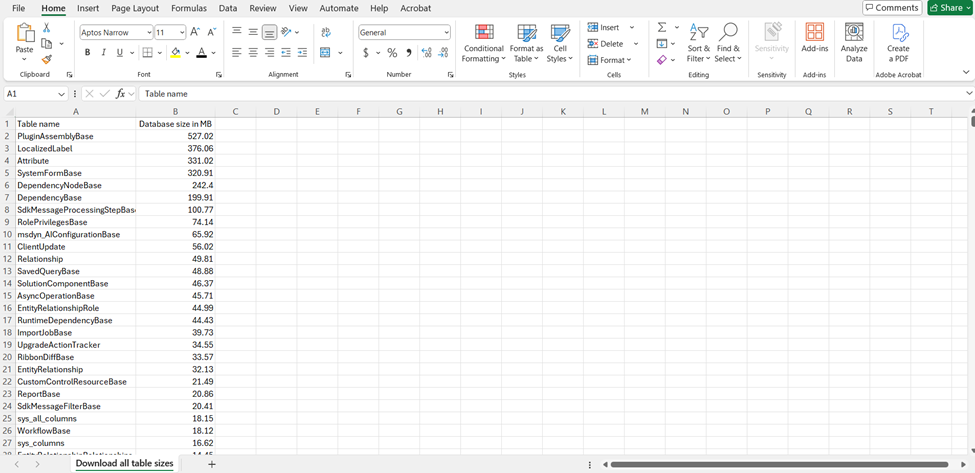This screenshot has height=473, width=975.
Task: Toggle Wrap Text in alignment group
Action: pyautogui.click(x=325, y=32)
